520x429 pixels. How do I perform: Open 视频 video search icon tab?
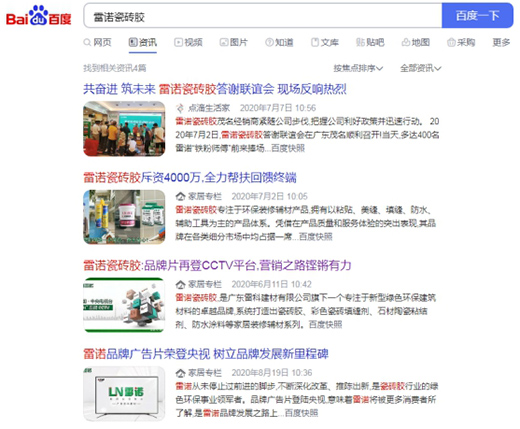click(188, 42)
